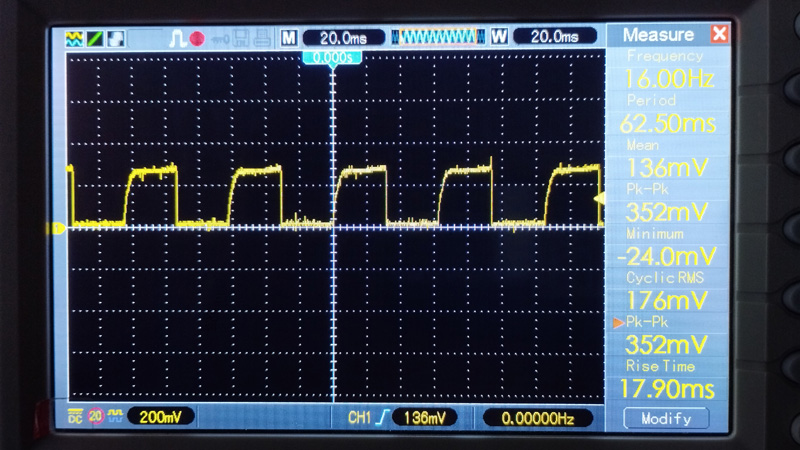Click the CH1 rising edge trigger icon
Screen dimensions: 800x450
click(381, 416)
